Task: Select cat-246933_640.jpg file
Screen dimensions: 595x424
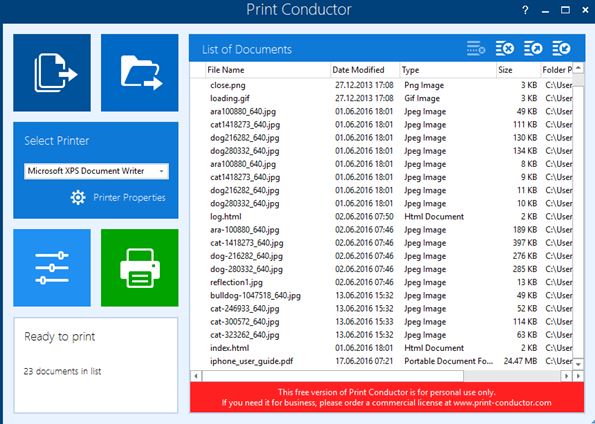Action: [x=381, y=309]
